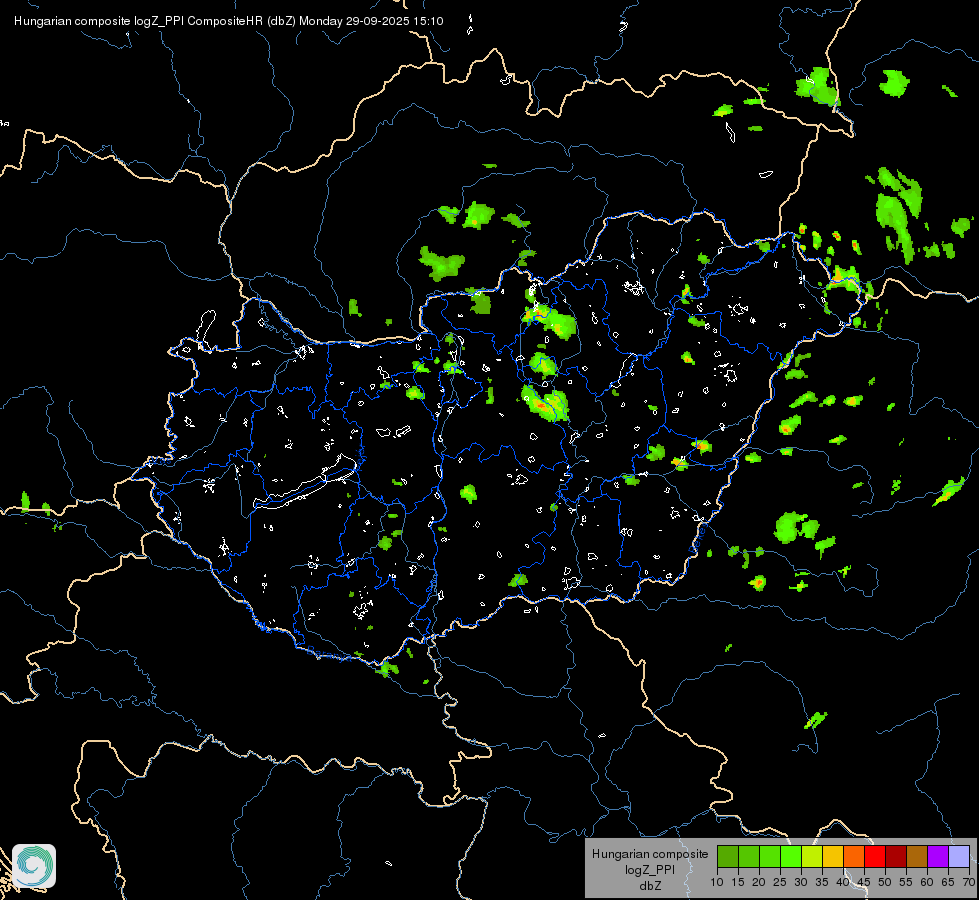Click the legend scale value "60"
This screenshot has height=900, width=979.
tap(927, 882)
